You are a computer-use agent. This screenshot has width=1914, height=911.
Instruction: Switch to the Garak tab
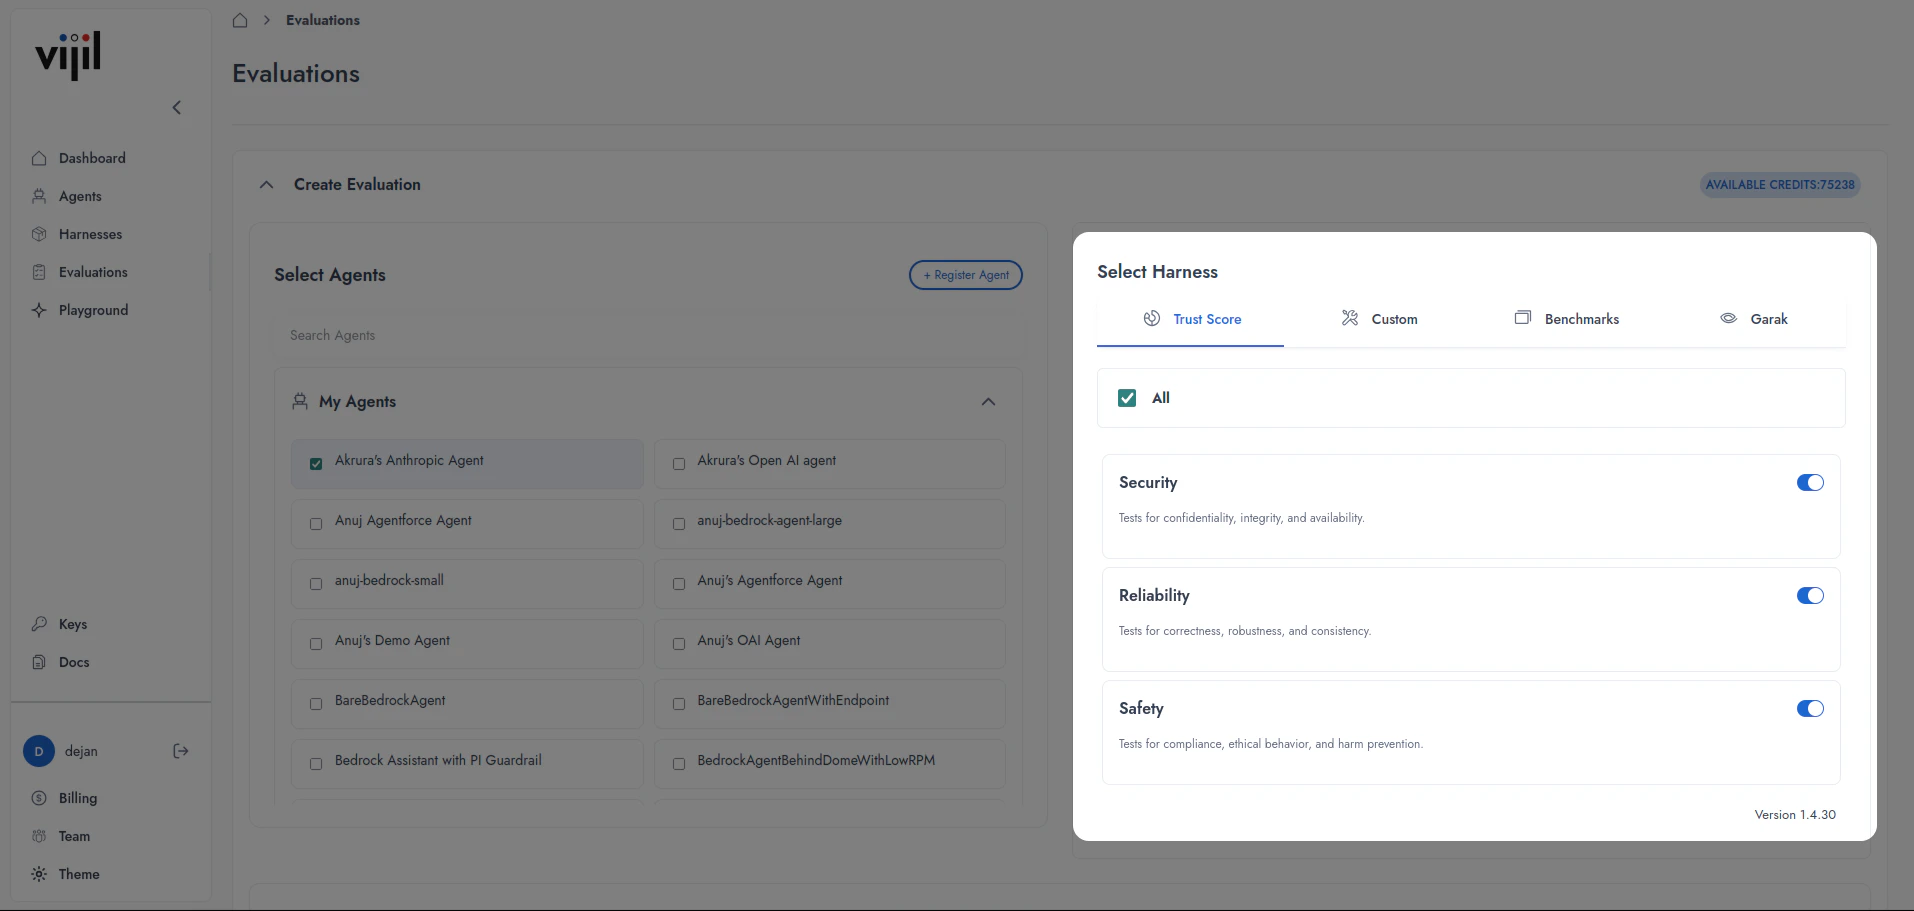pyautogui.click(x=1753, y=319)
